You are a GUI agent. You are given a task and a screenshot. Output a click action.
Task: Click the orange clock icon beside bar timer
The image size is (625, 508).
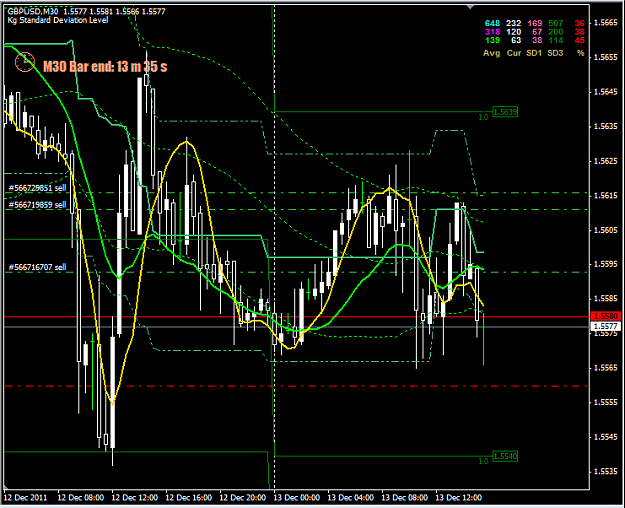click(25, 62)
